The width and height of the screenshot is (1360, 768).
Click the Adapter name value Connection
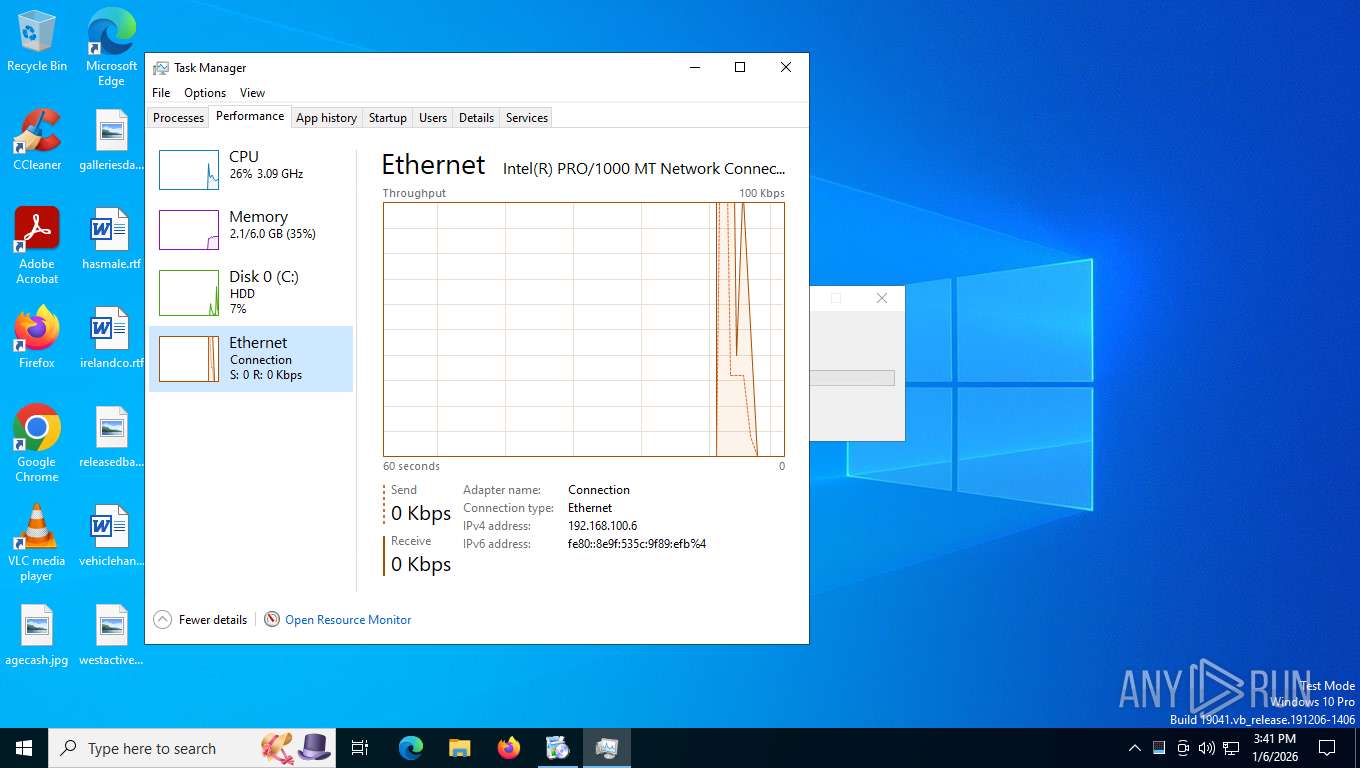[599, 490]
